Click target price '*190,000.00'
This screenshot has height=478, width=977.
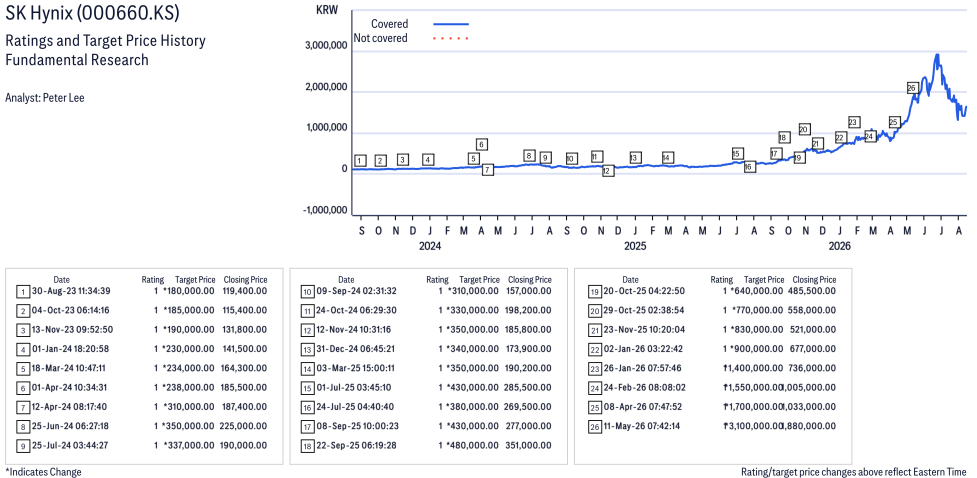click(x=189, y=330)
